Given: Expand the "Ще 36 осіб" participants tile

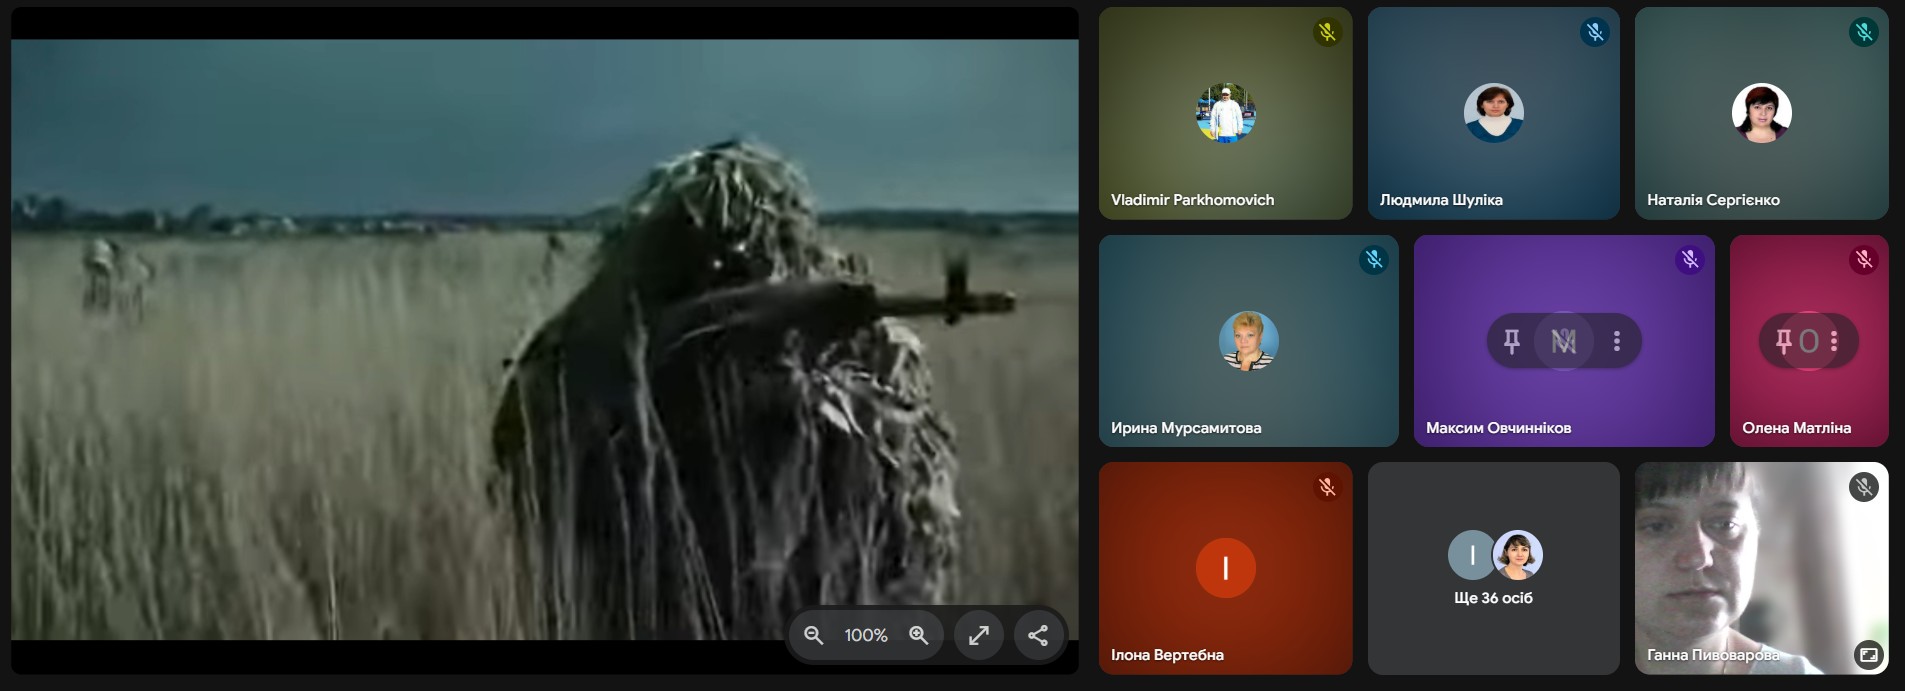Looking at the screenshot, I should 1493,568.
